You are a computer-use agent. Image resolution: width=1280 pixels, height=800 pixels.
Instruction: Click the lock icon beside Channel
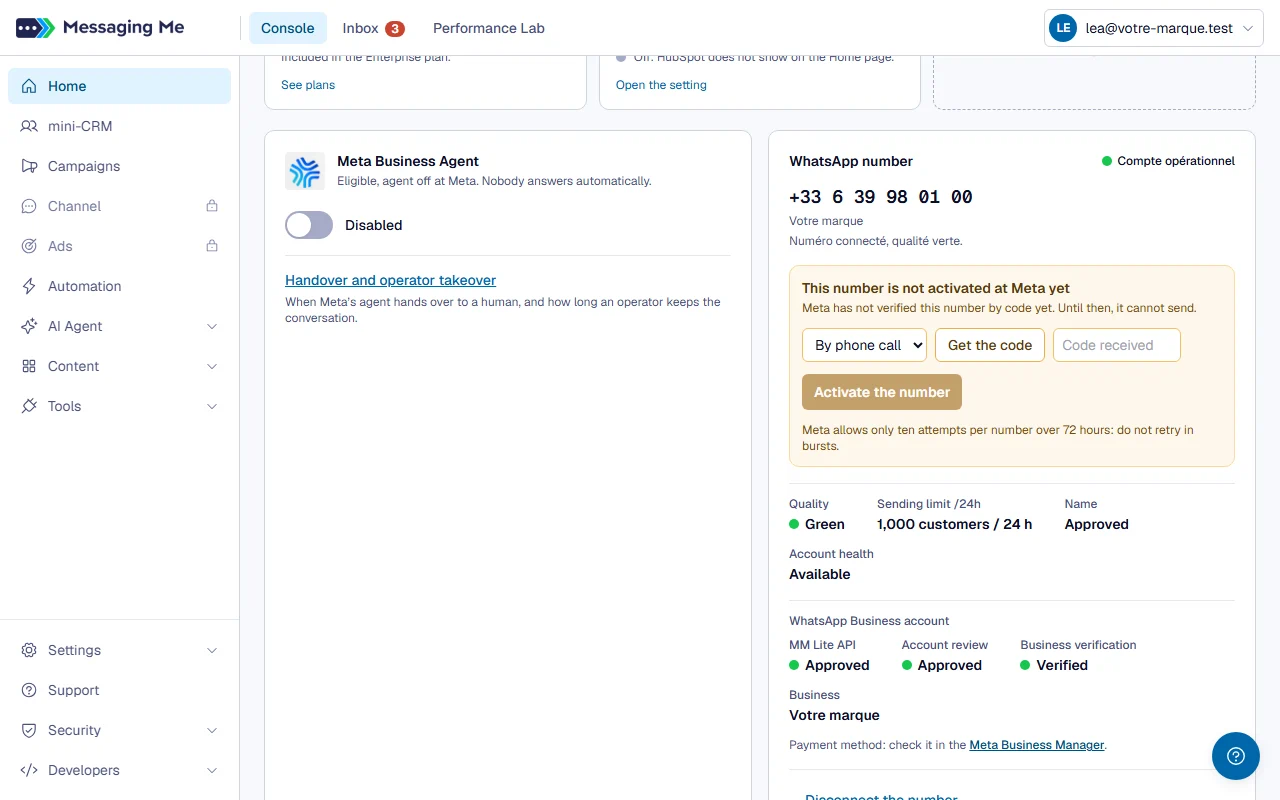pos(212,206)
